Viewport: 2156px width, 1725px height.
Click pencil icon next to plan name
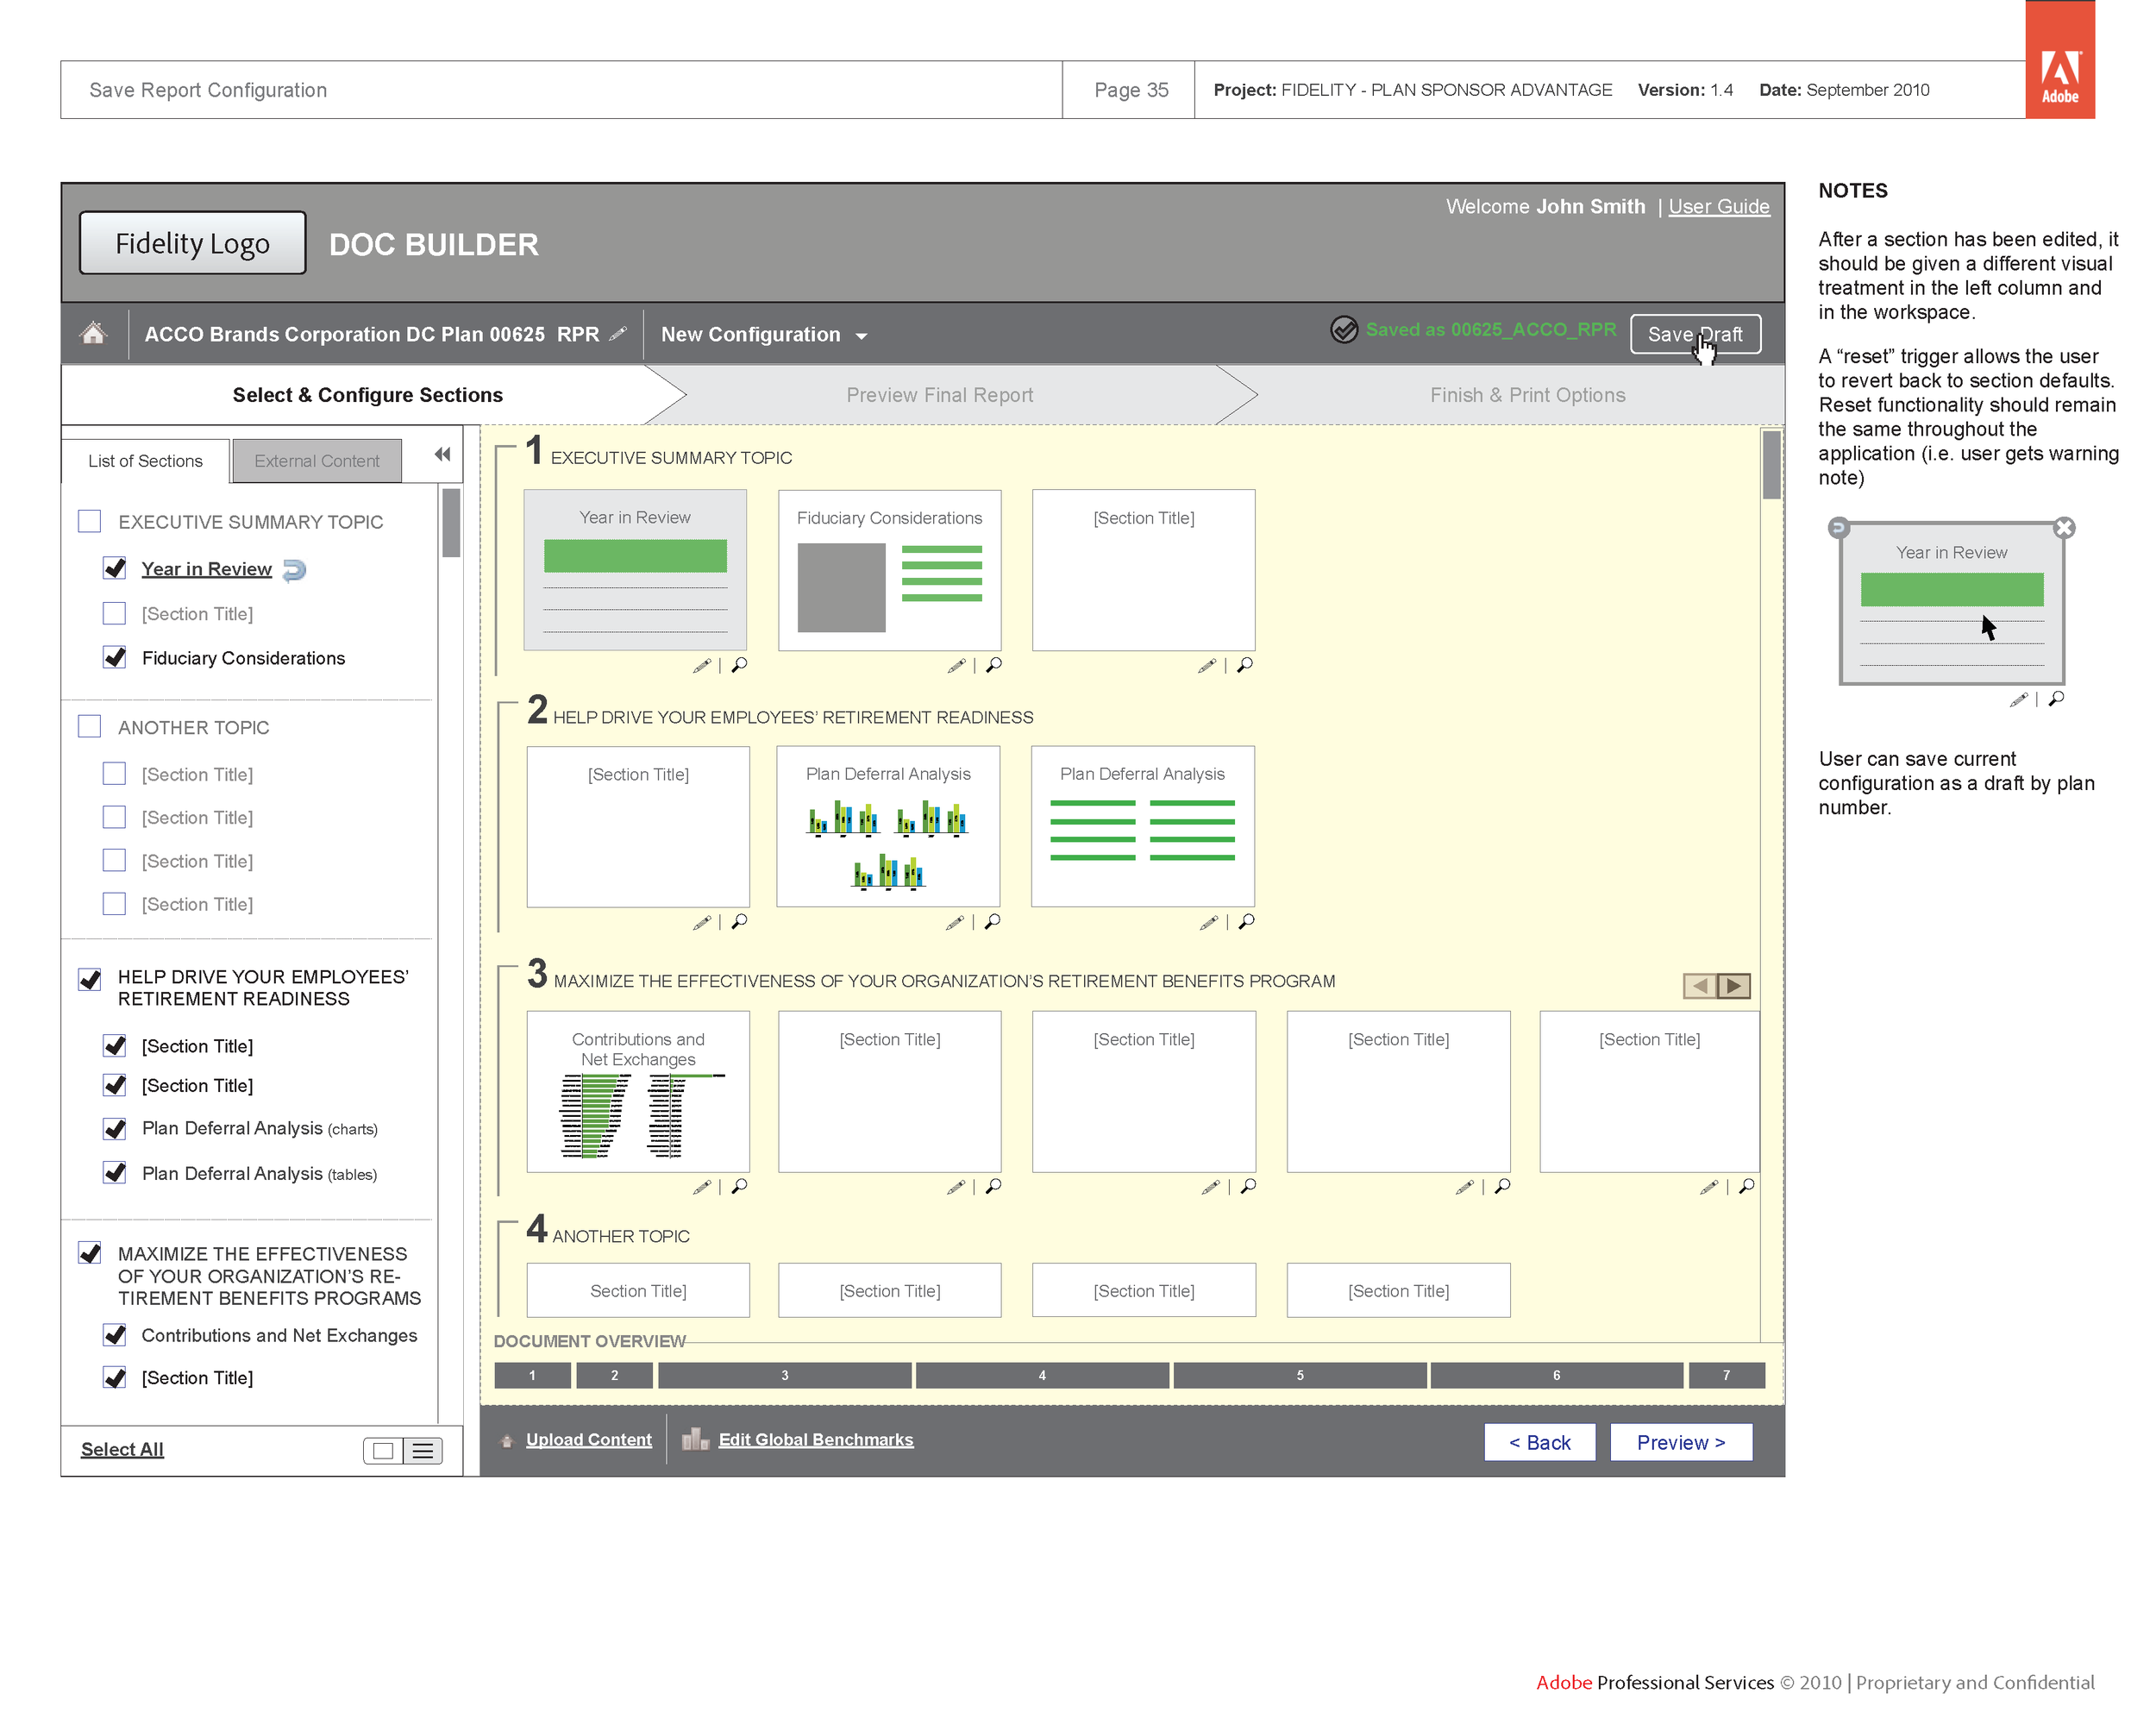[619, 333]
